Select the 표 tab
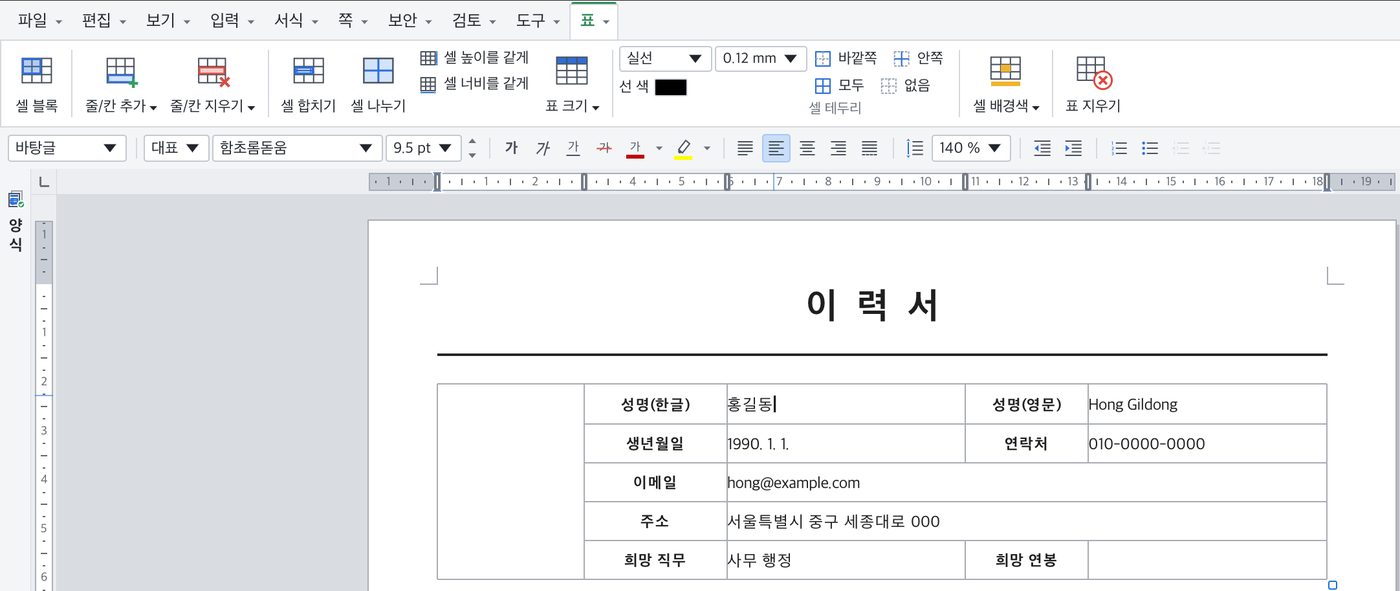The height and width of the screenshot is (591, 1400). [x=594, y=20]
